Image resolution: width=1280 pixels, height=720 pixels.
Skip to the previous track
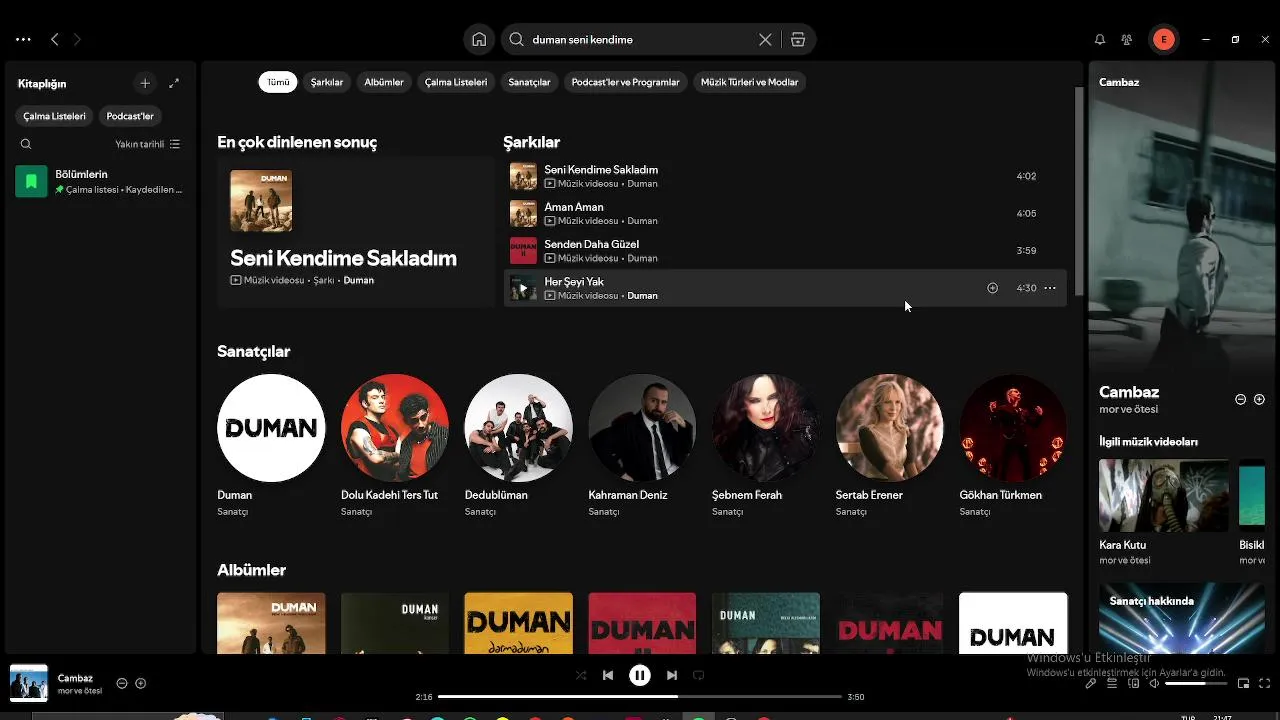pyautogui.click(x=608, y=675)
